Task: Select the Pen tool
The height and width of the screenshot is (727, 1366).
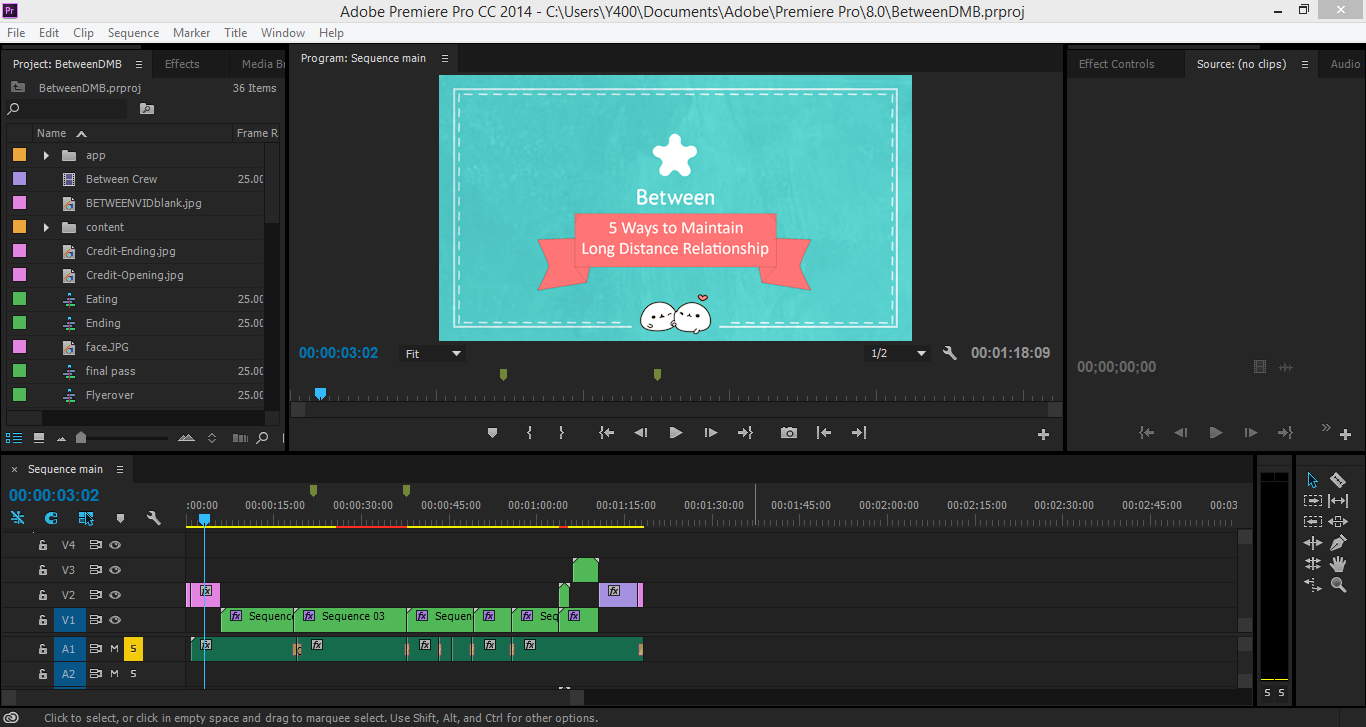Action: pos(1338,543)
